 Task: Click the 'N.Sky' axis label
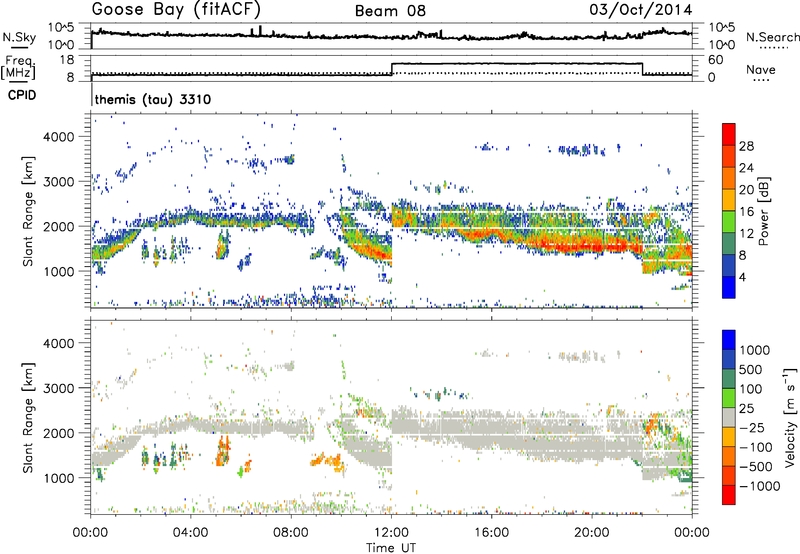click(x=19, y=37)
